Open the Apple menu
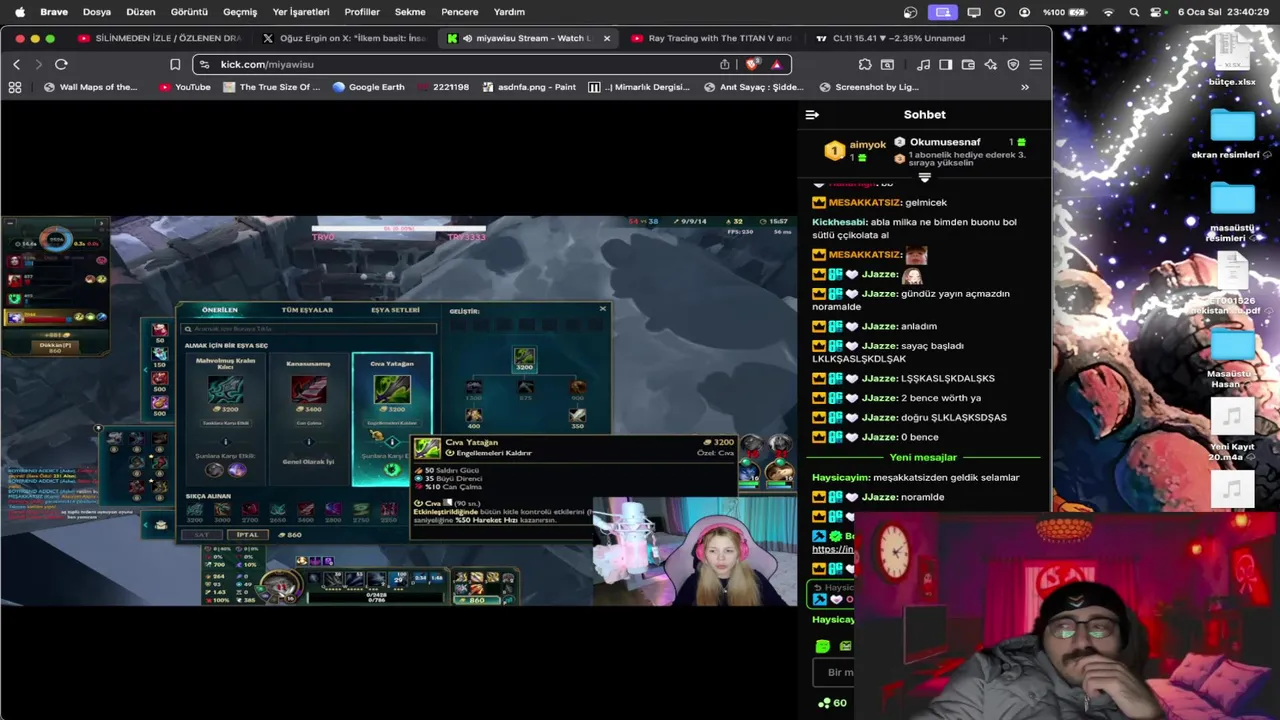The height and width of the screenshot is (720, 1280). [x=19, y=12]
